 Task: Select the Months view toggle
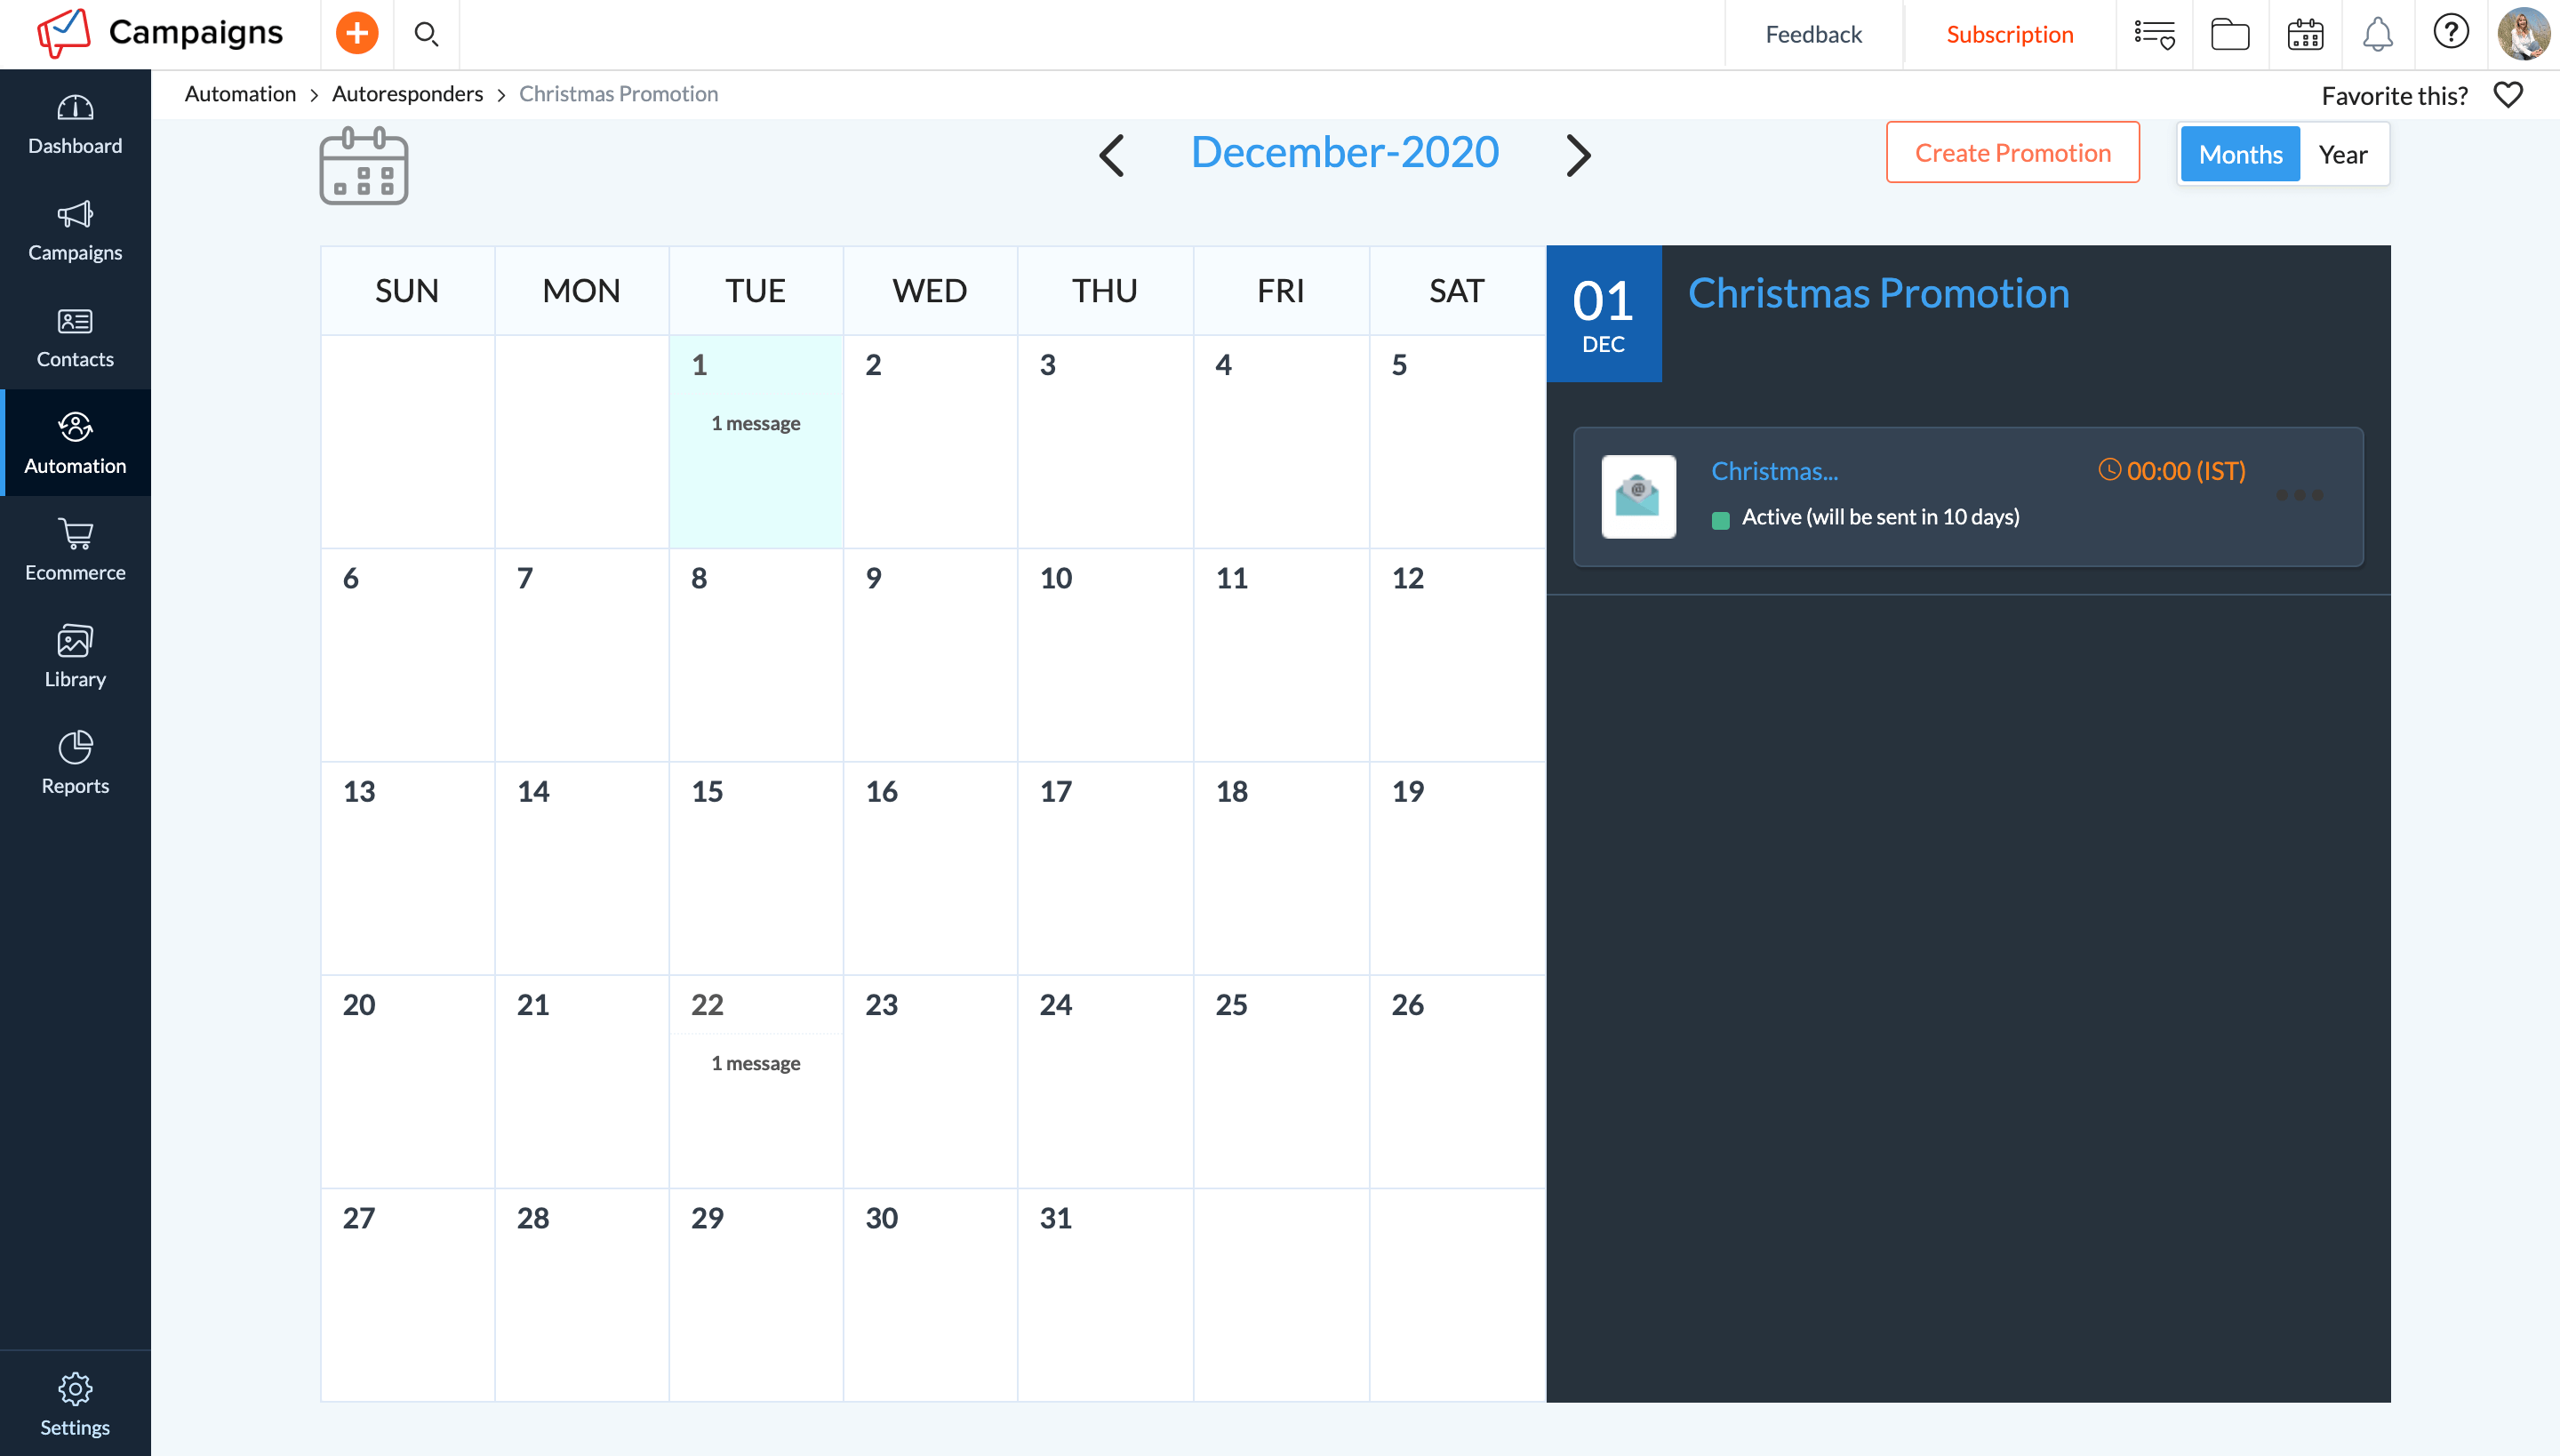click(x=2240, y=154)
